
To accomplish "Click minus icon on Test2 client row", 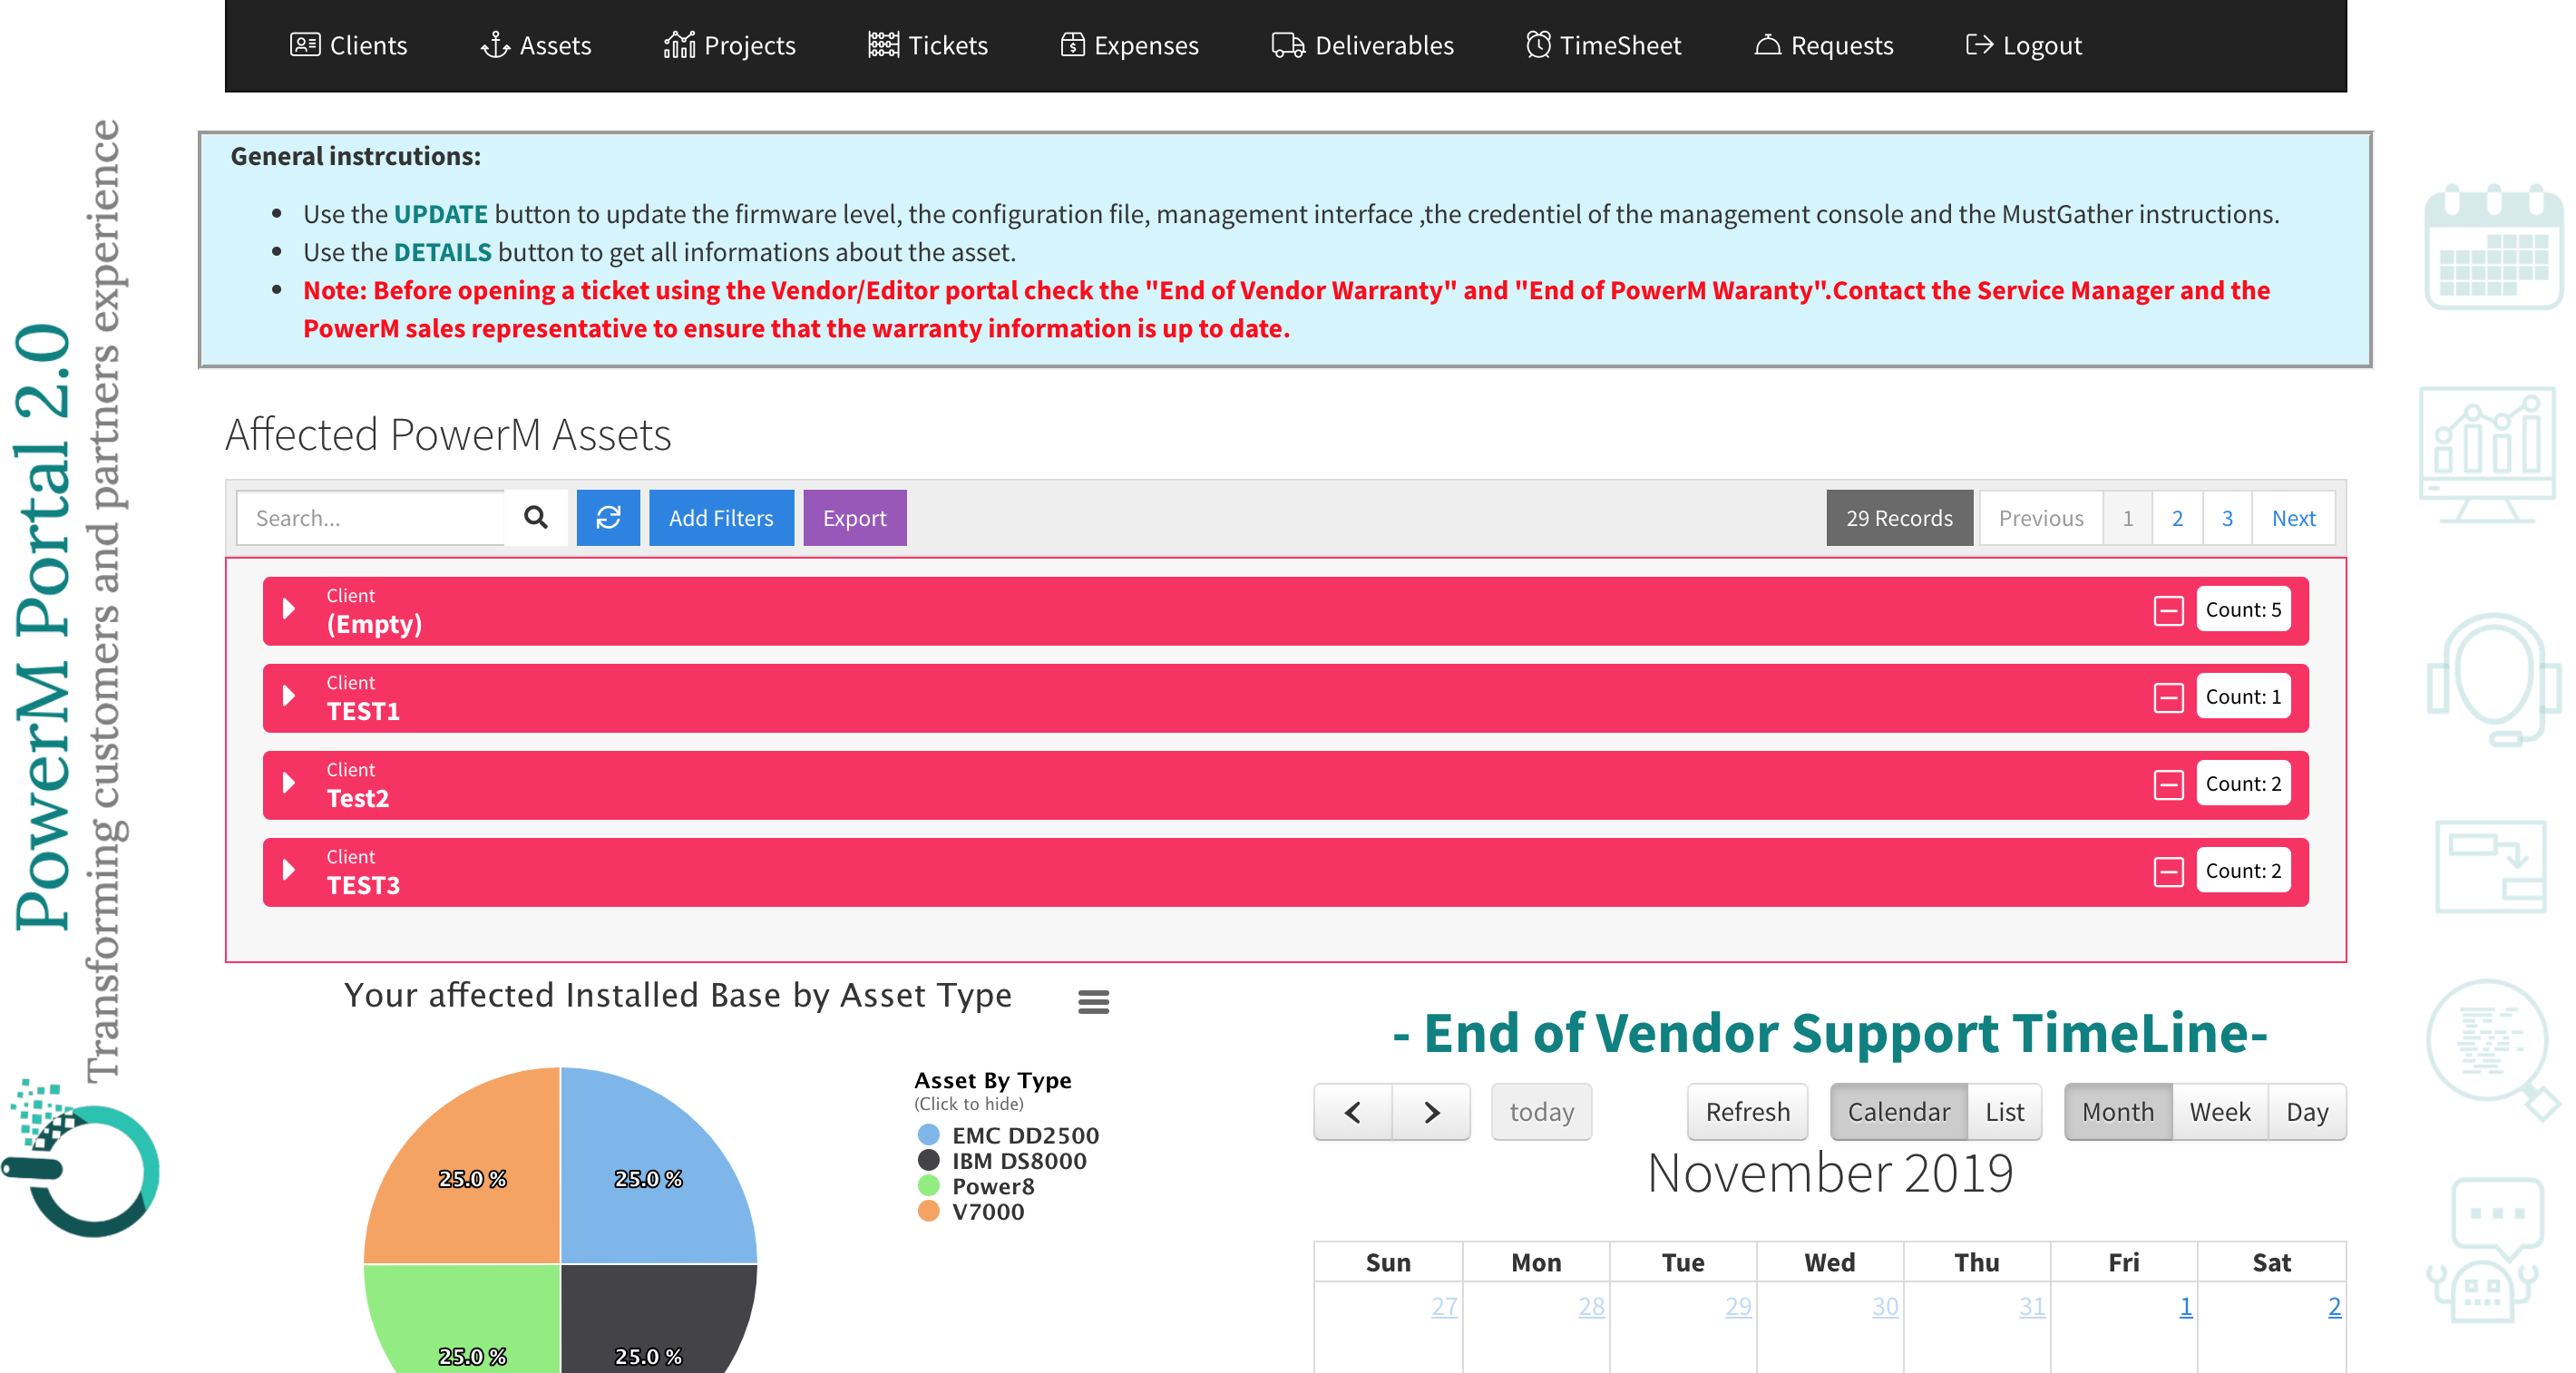I will pos(2168,784).
